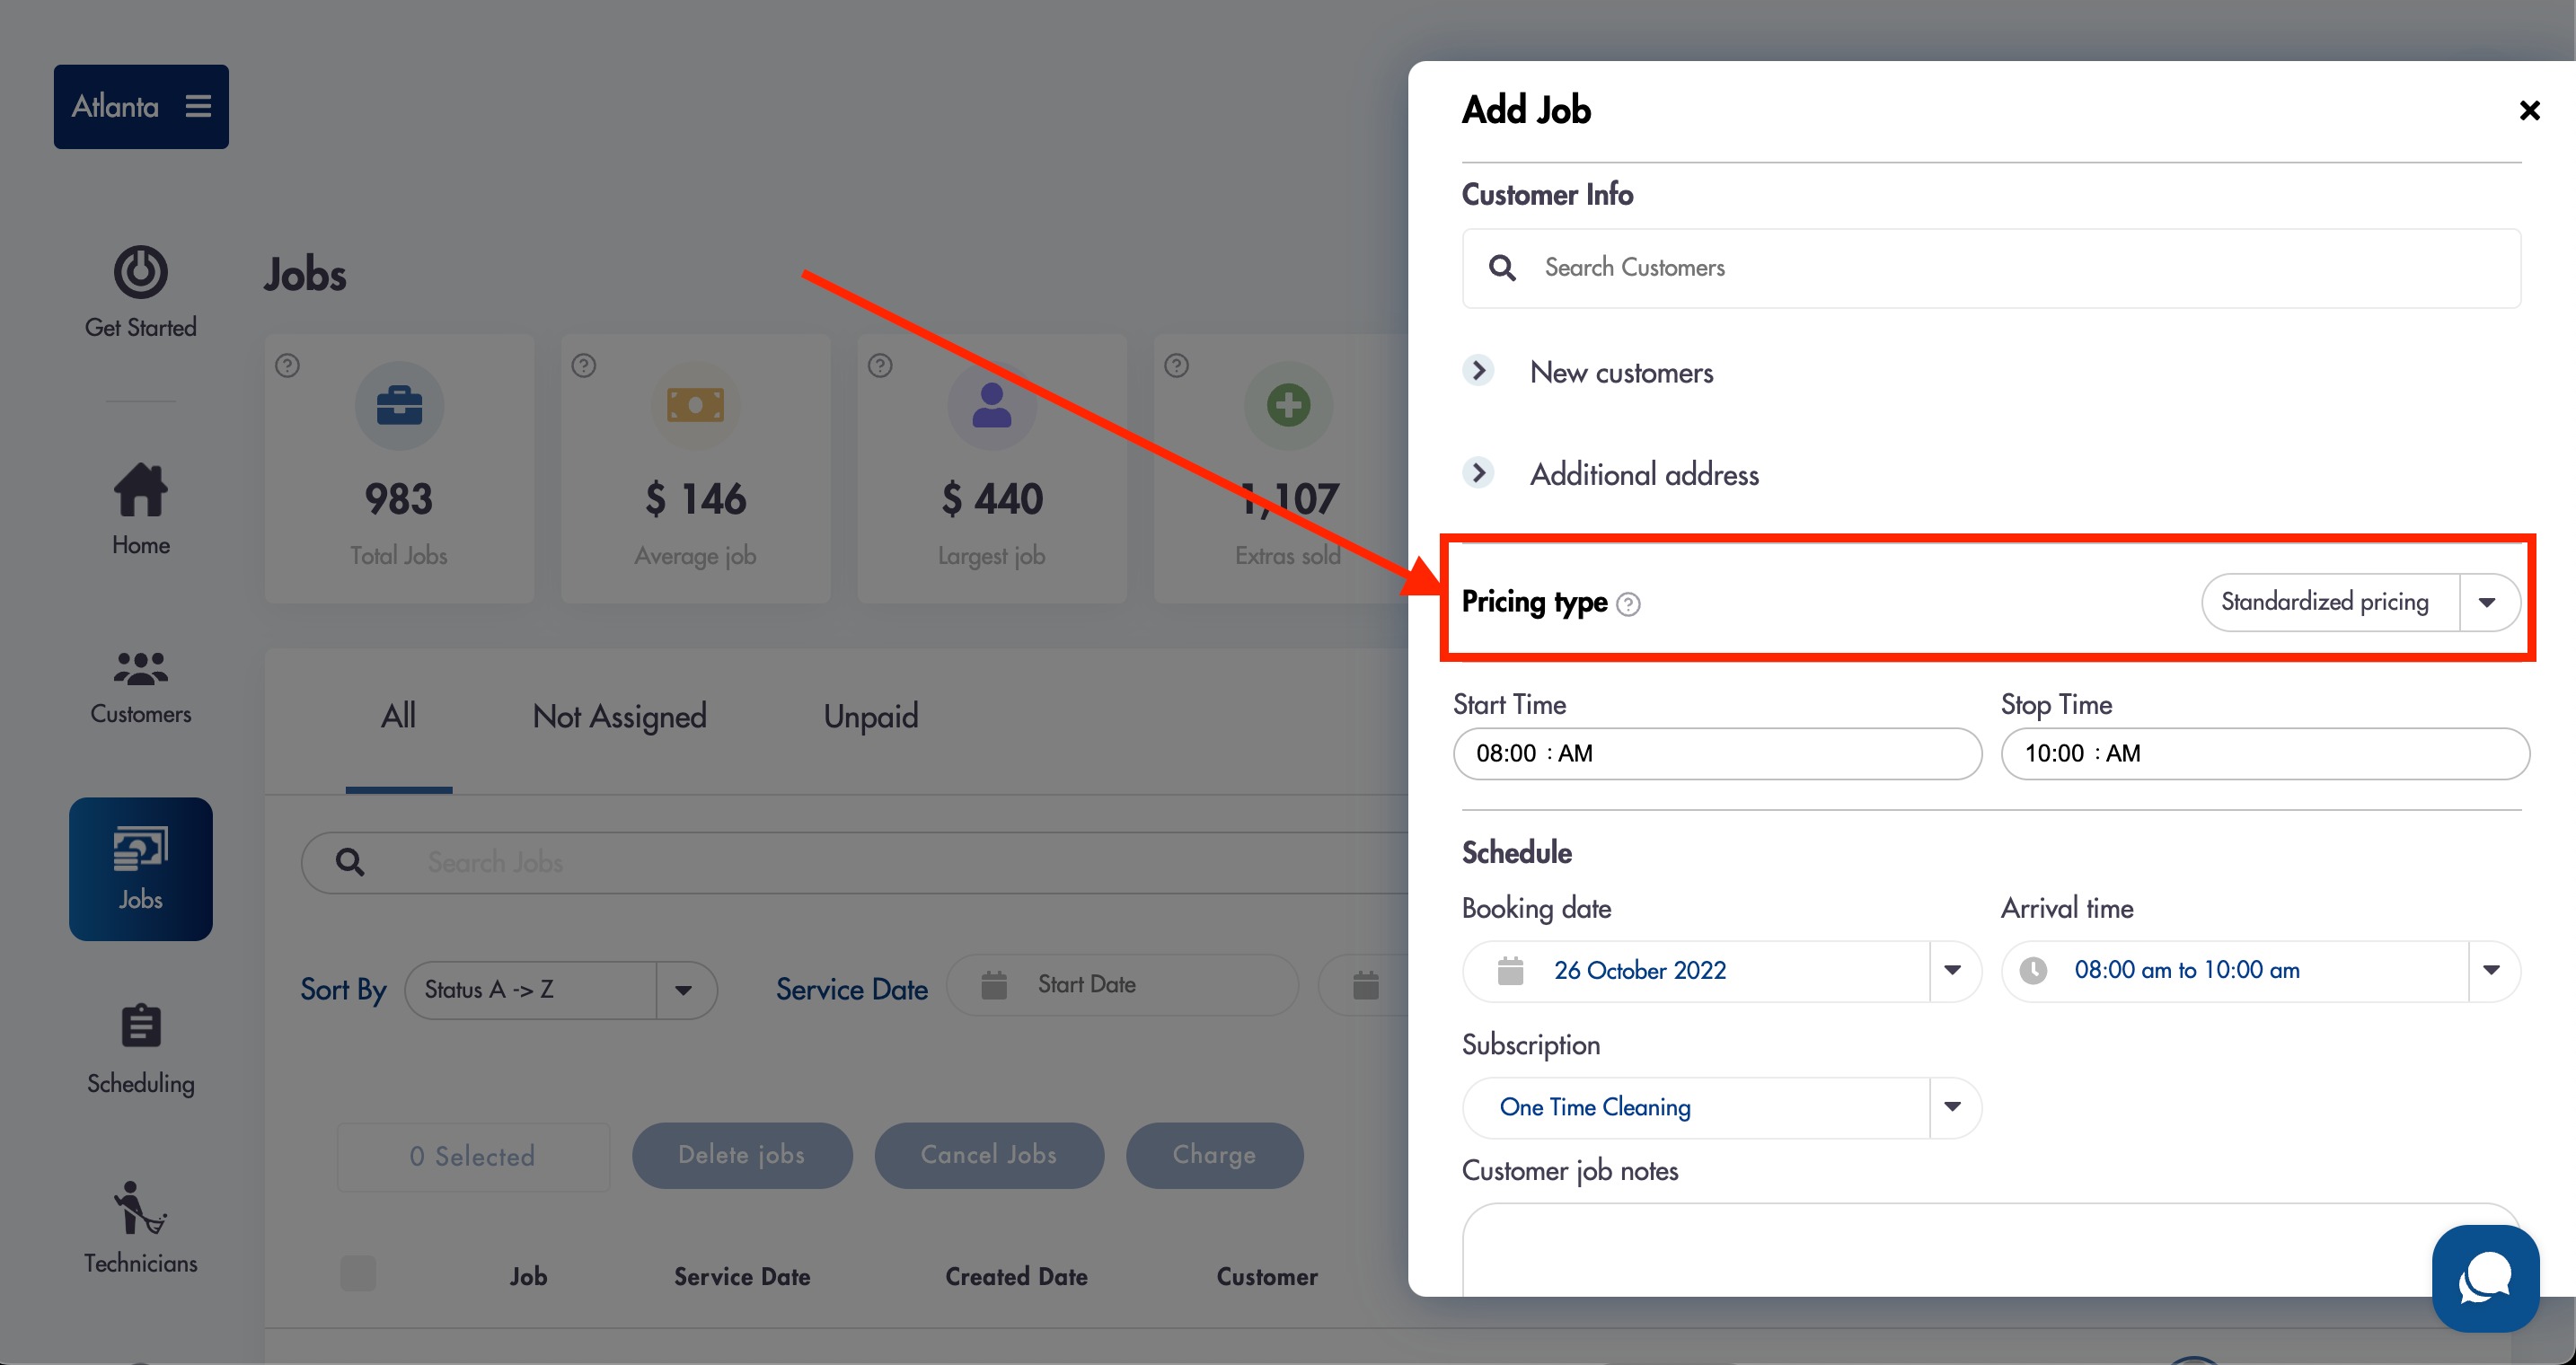Click help icon on Largest job card

880,365
